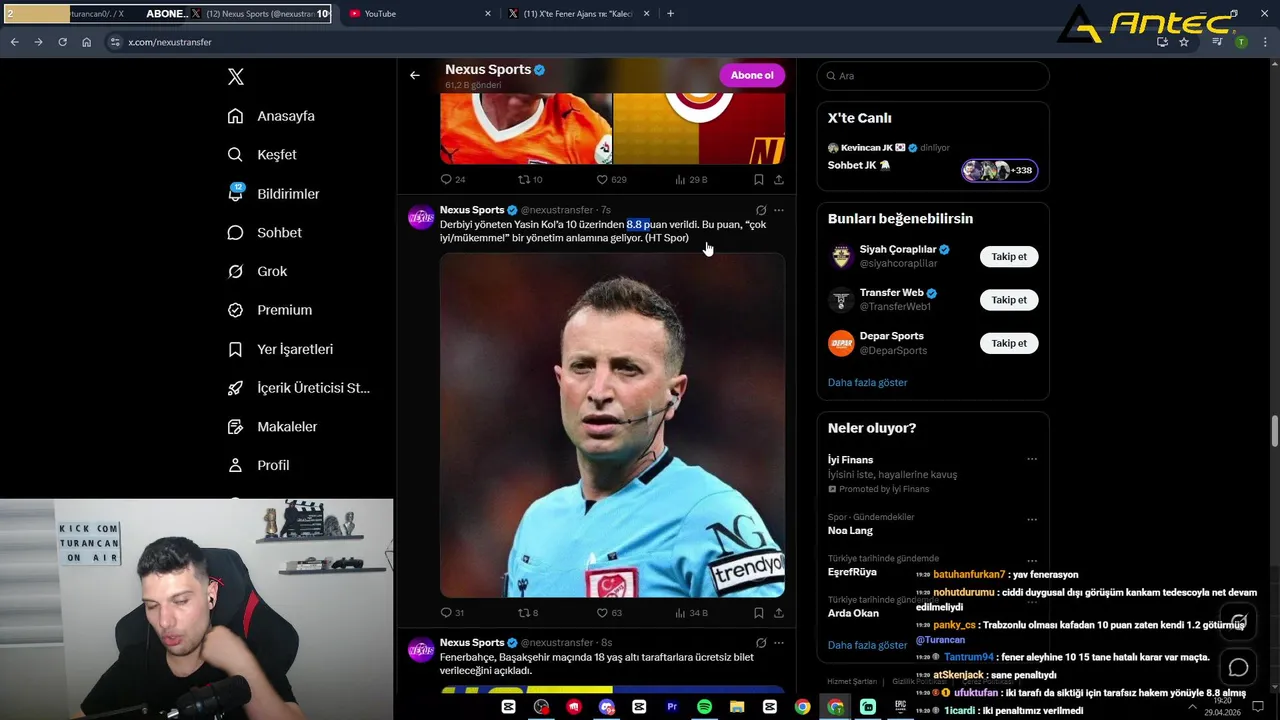1280x720 pixels.
Task: Open Premium page
Action: [270, 310]
